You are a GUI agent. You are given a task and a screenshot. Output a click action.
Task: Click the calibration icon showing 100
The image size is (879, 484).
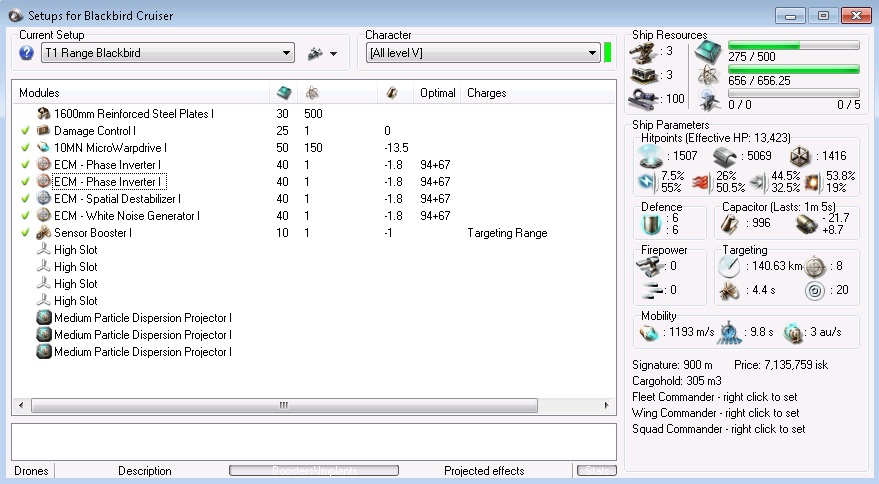[643, 99]
